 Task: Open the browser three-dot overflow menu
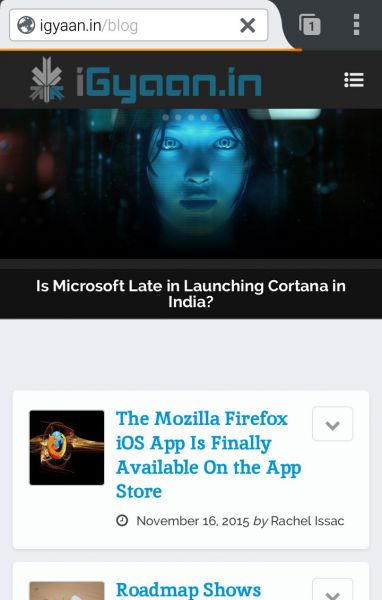356,24
